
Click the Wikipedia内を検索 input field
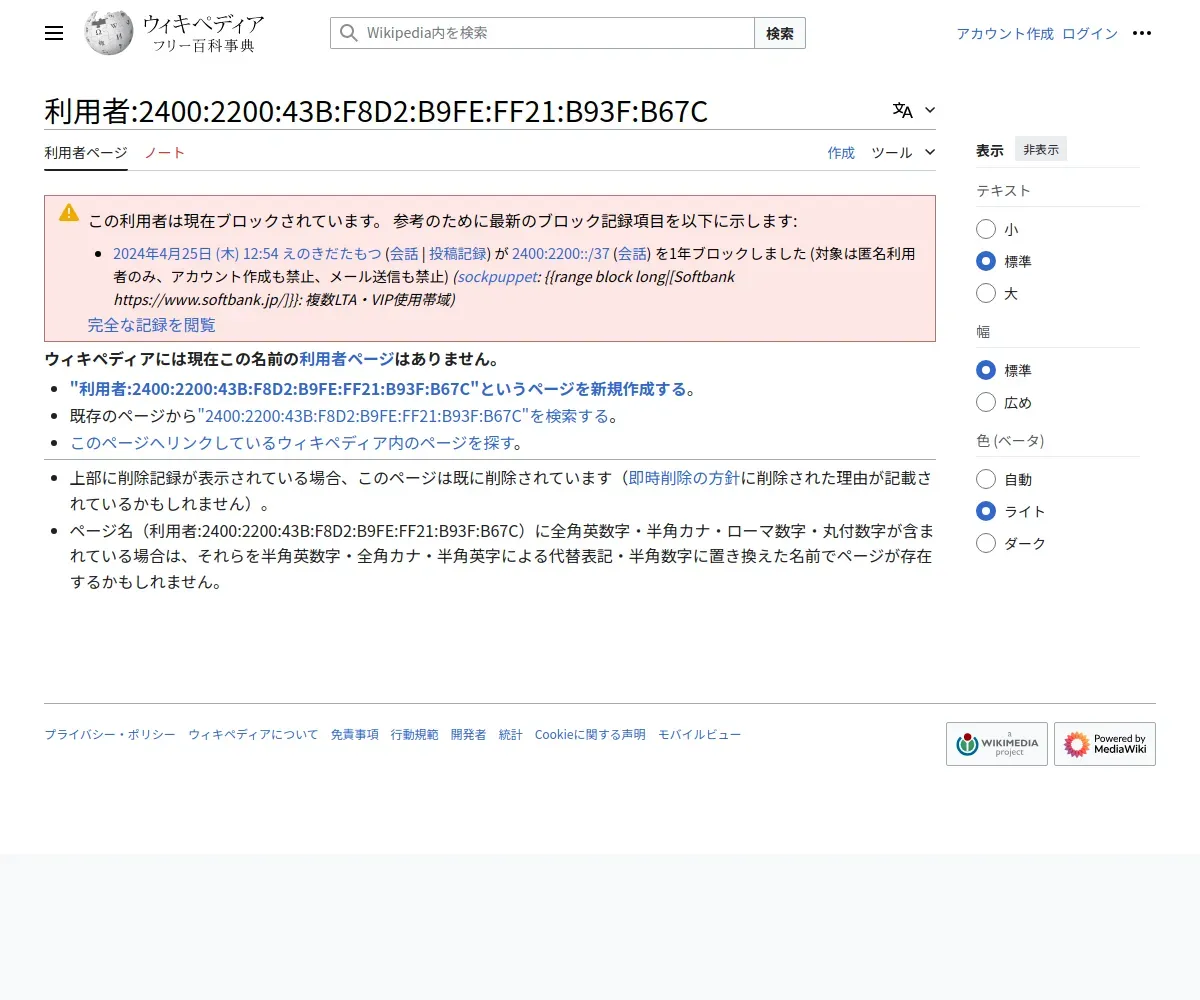[555, 33]
